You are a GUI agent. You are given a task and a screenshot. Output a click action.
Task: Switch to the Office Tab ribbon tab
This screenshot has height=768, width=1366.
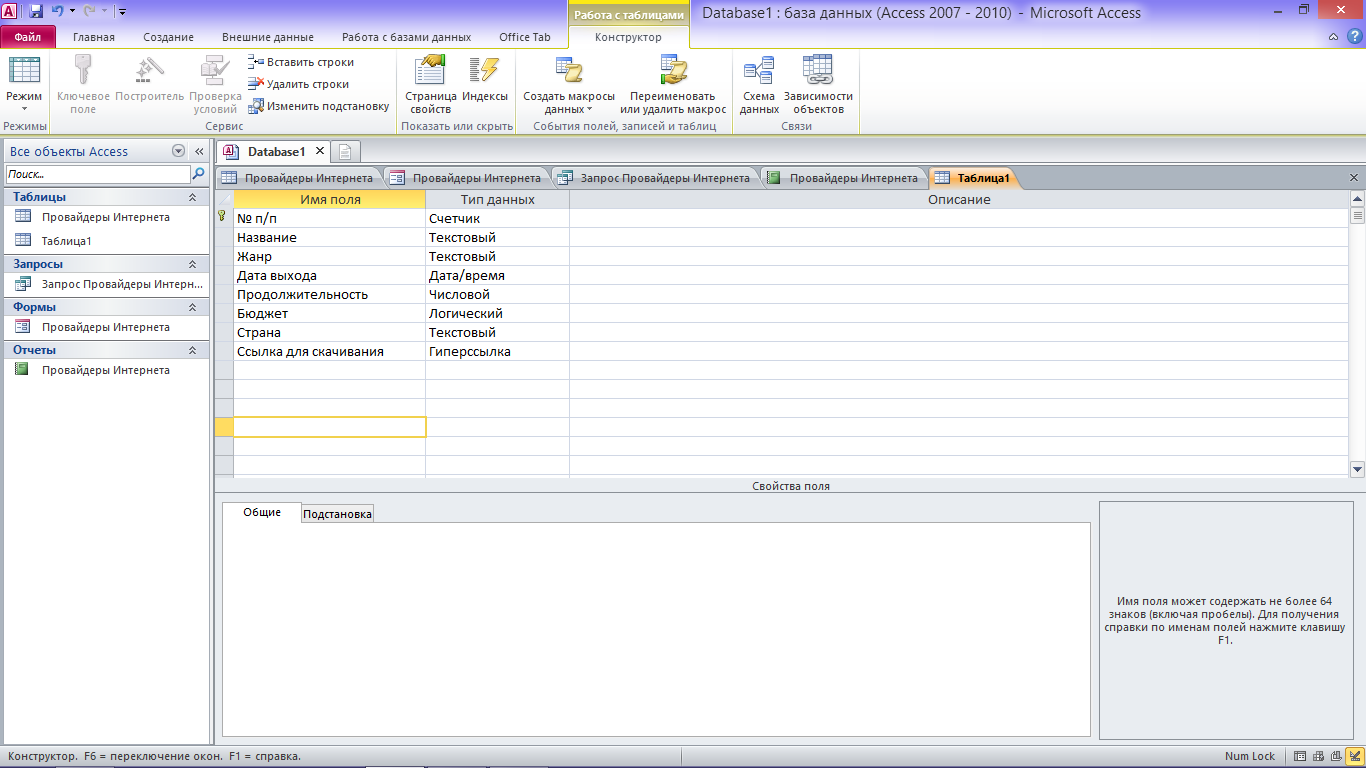[x=525, y=37]
